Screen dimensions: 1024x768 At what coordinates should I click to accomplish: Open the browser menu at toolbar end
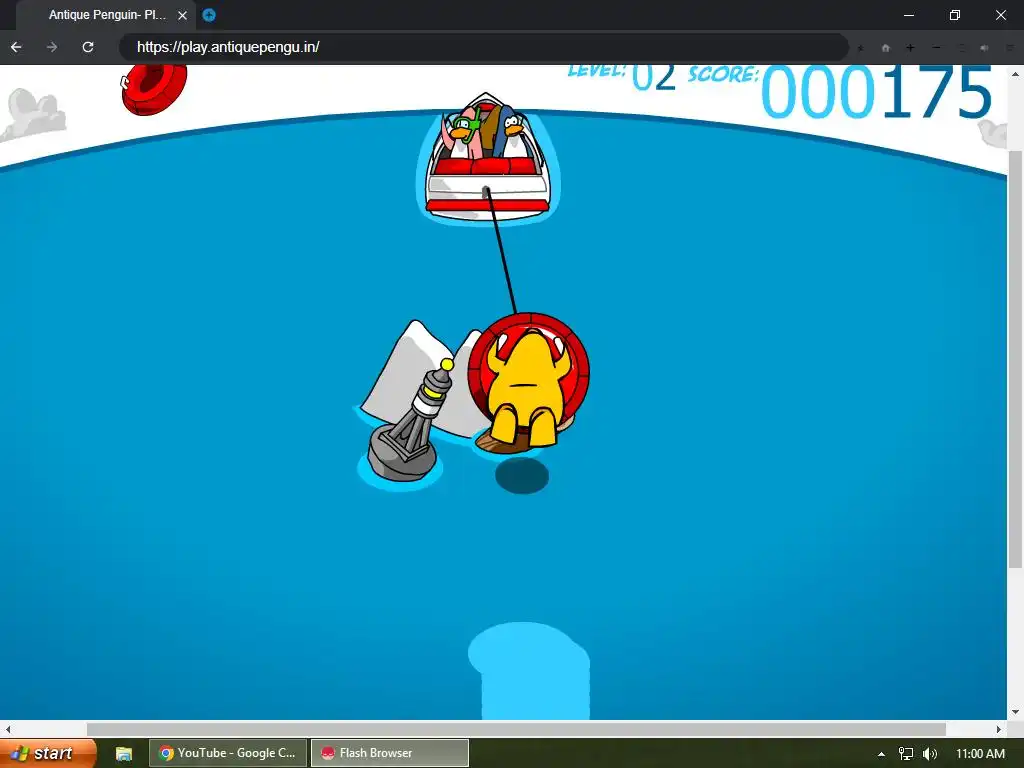click(1010, 48)
